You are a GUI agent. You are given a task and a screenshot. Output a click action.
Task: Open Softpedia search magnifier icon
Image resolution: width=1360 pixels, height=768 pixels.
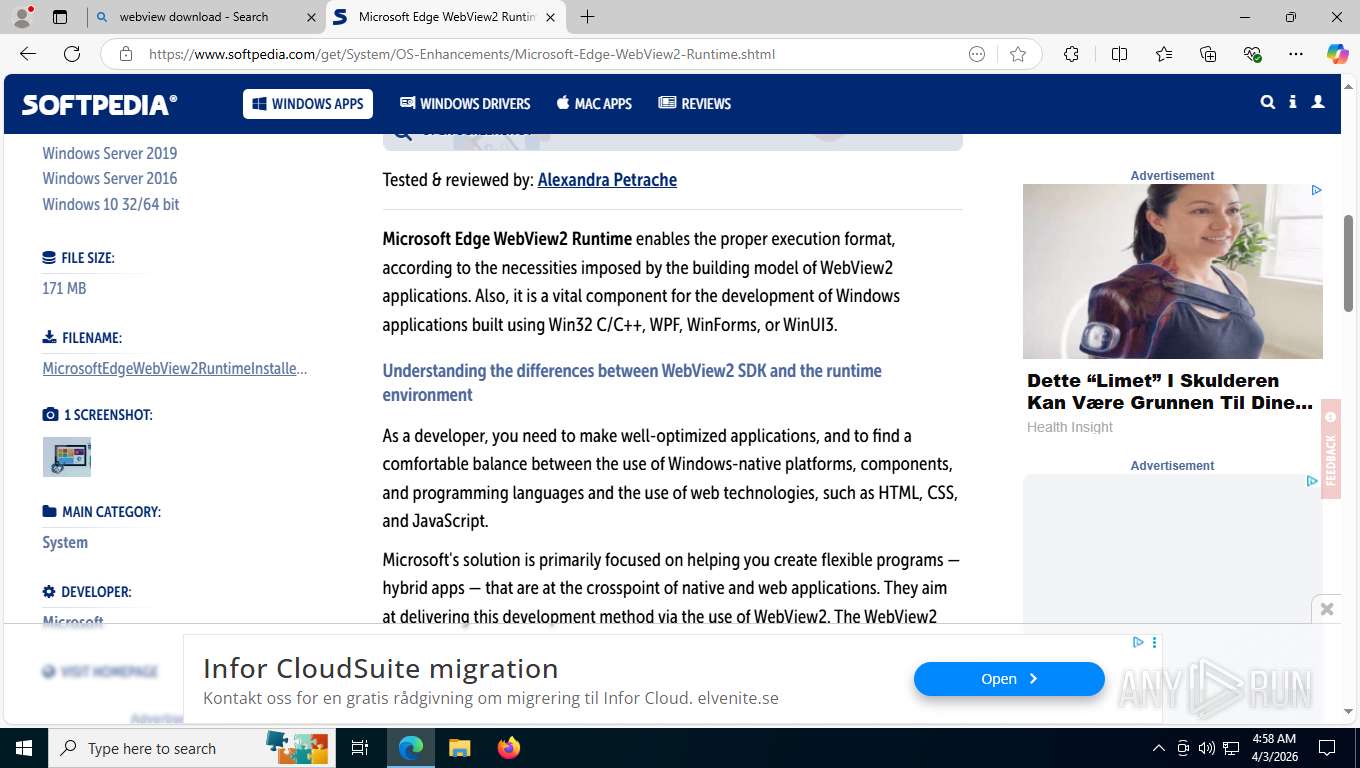[1268, 102]
